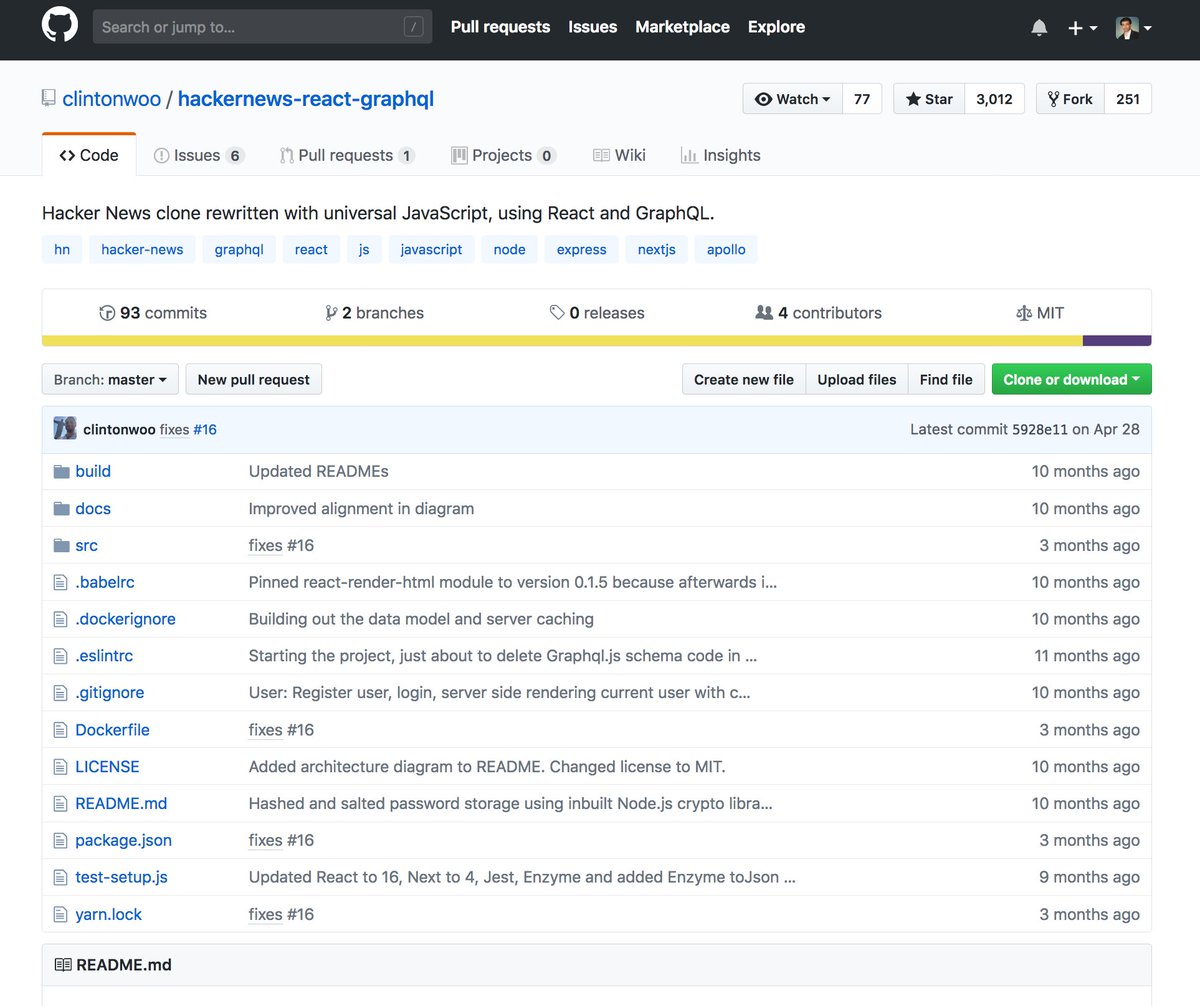
Task: Click Upload files button
Action: pos(857,379)
